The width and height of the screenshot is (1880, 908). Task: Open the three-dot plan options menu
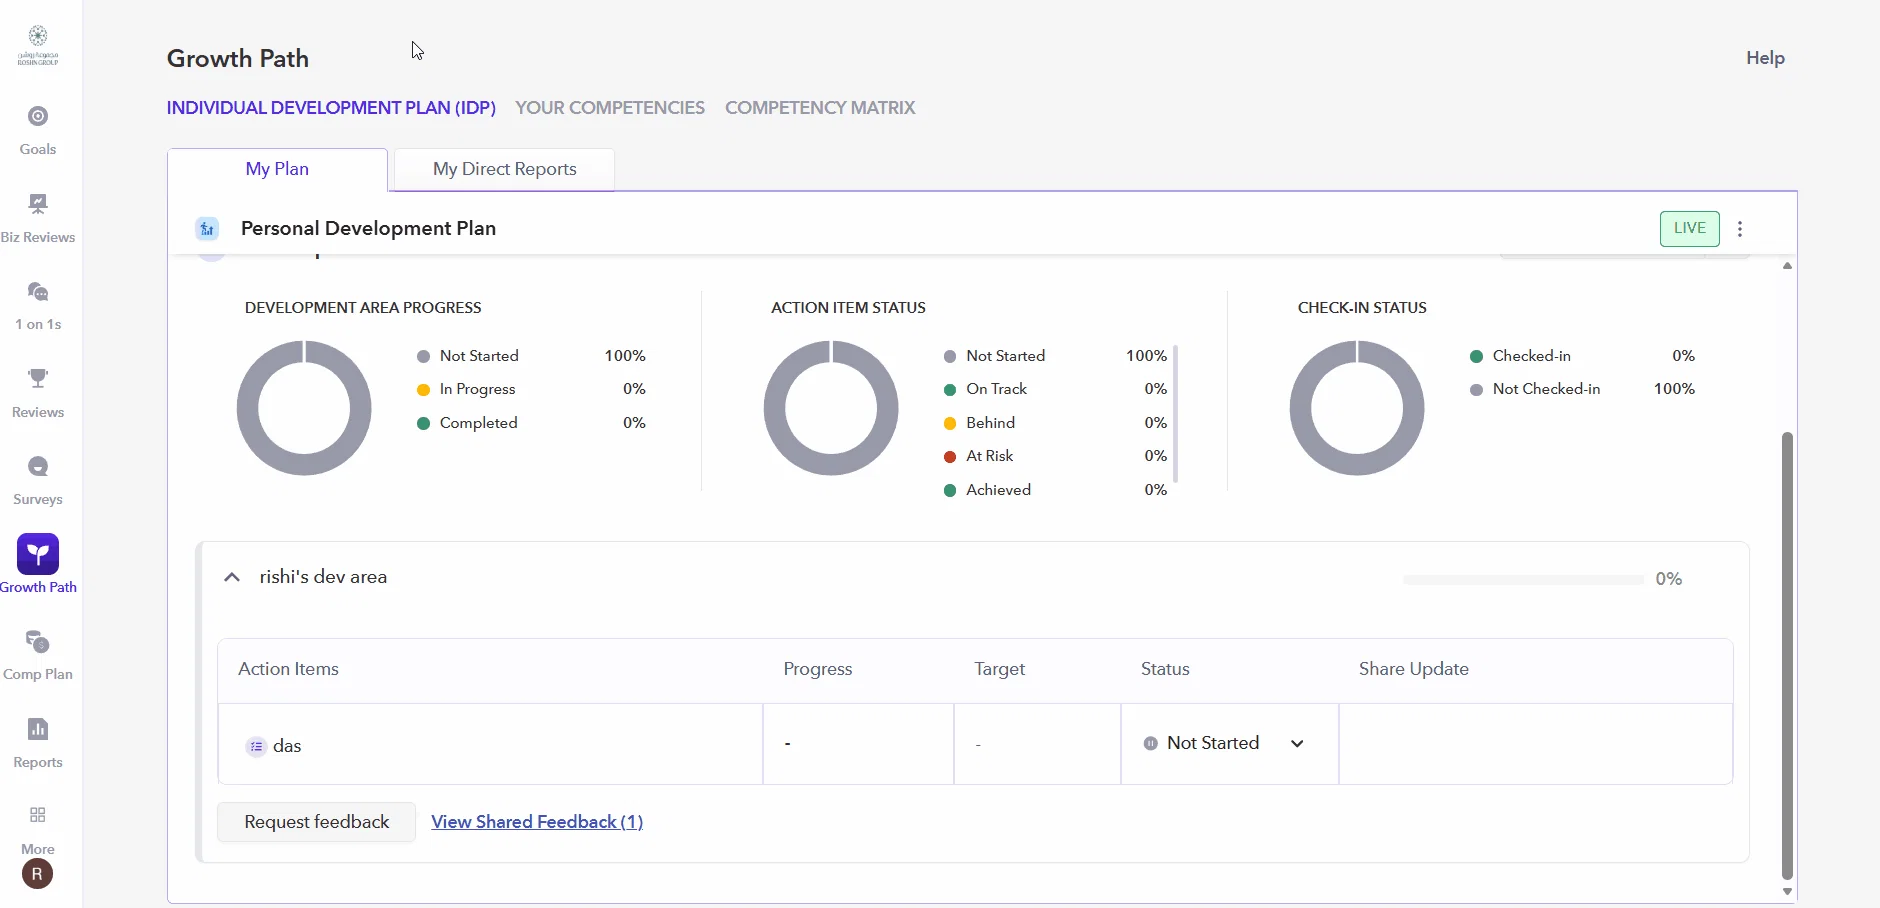[1740, 229]
